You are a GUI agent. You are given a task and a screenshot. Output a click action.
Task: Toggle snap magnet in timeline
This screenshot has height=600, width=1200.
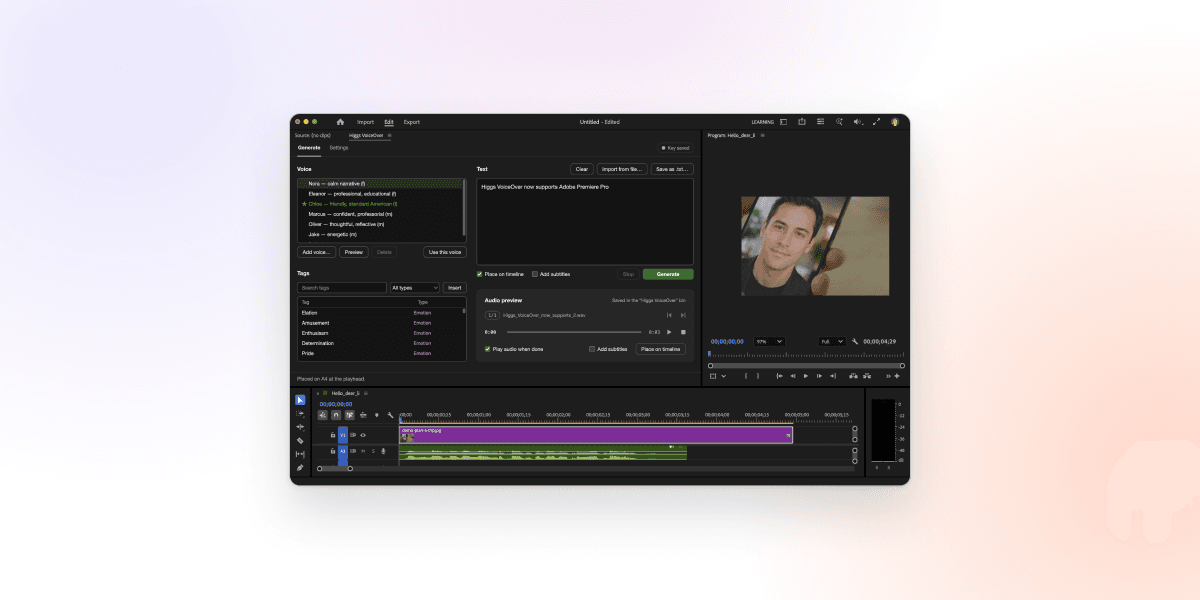coord(336,415)
